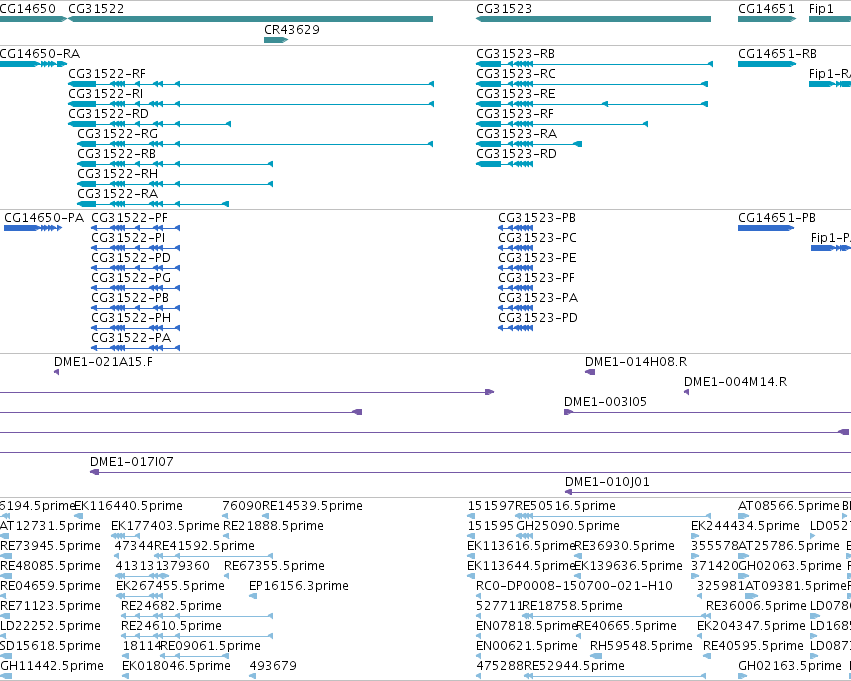The width and height of the screenshot is (851, 681).
Task: Select protein label CG31523-PC
Action: click(538, 238)
